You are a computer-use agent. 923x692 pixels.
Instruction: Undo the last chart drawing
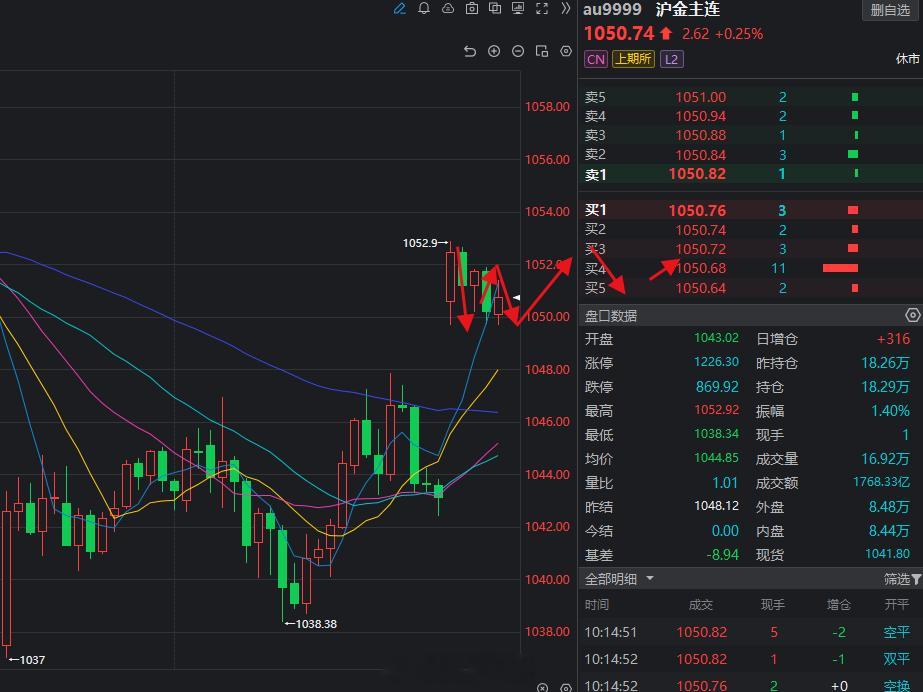[471, 51]
